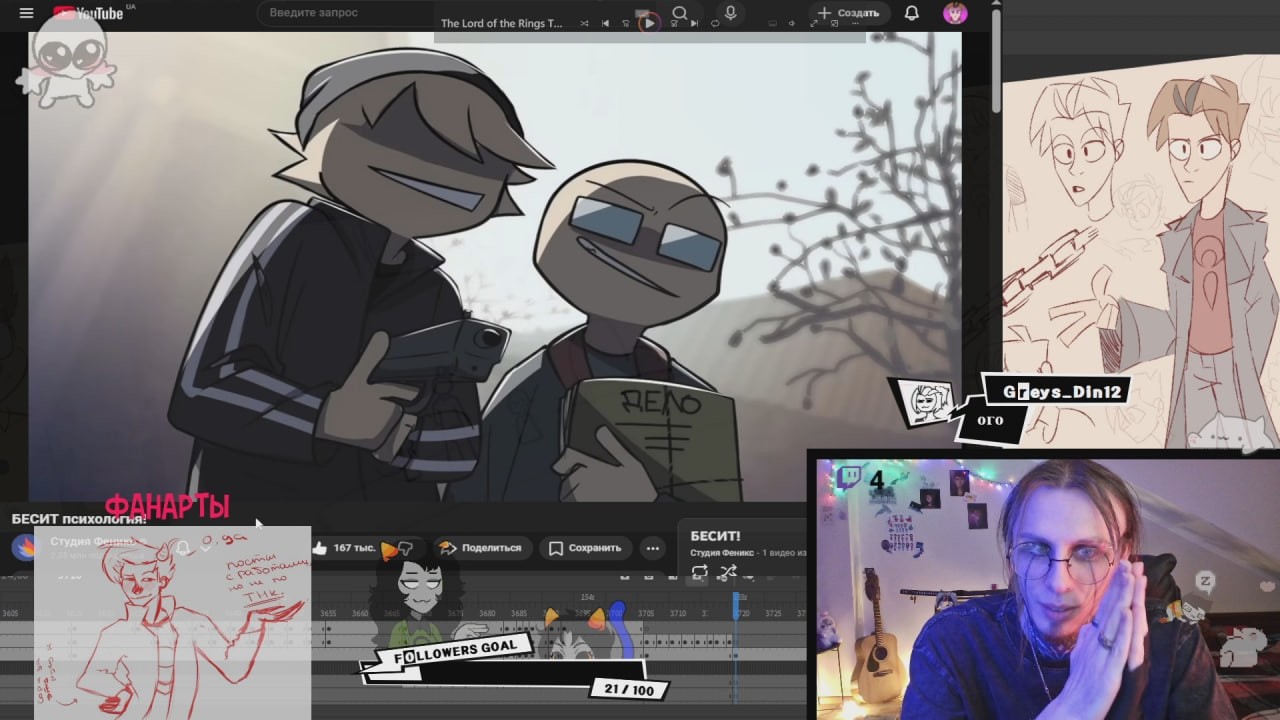
Task: Toggle loop for the БЕСИТ! playlist
Action: [699, 572]
